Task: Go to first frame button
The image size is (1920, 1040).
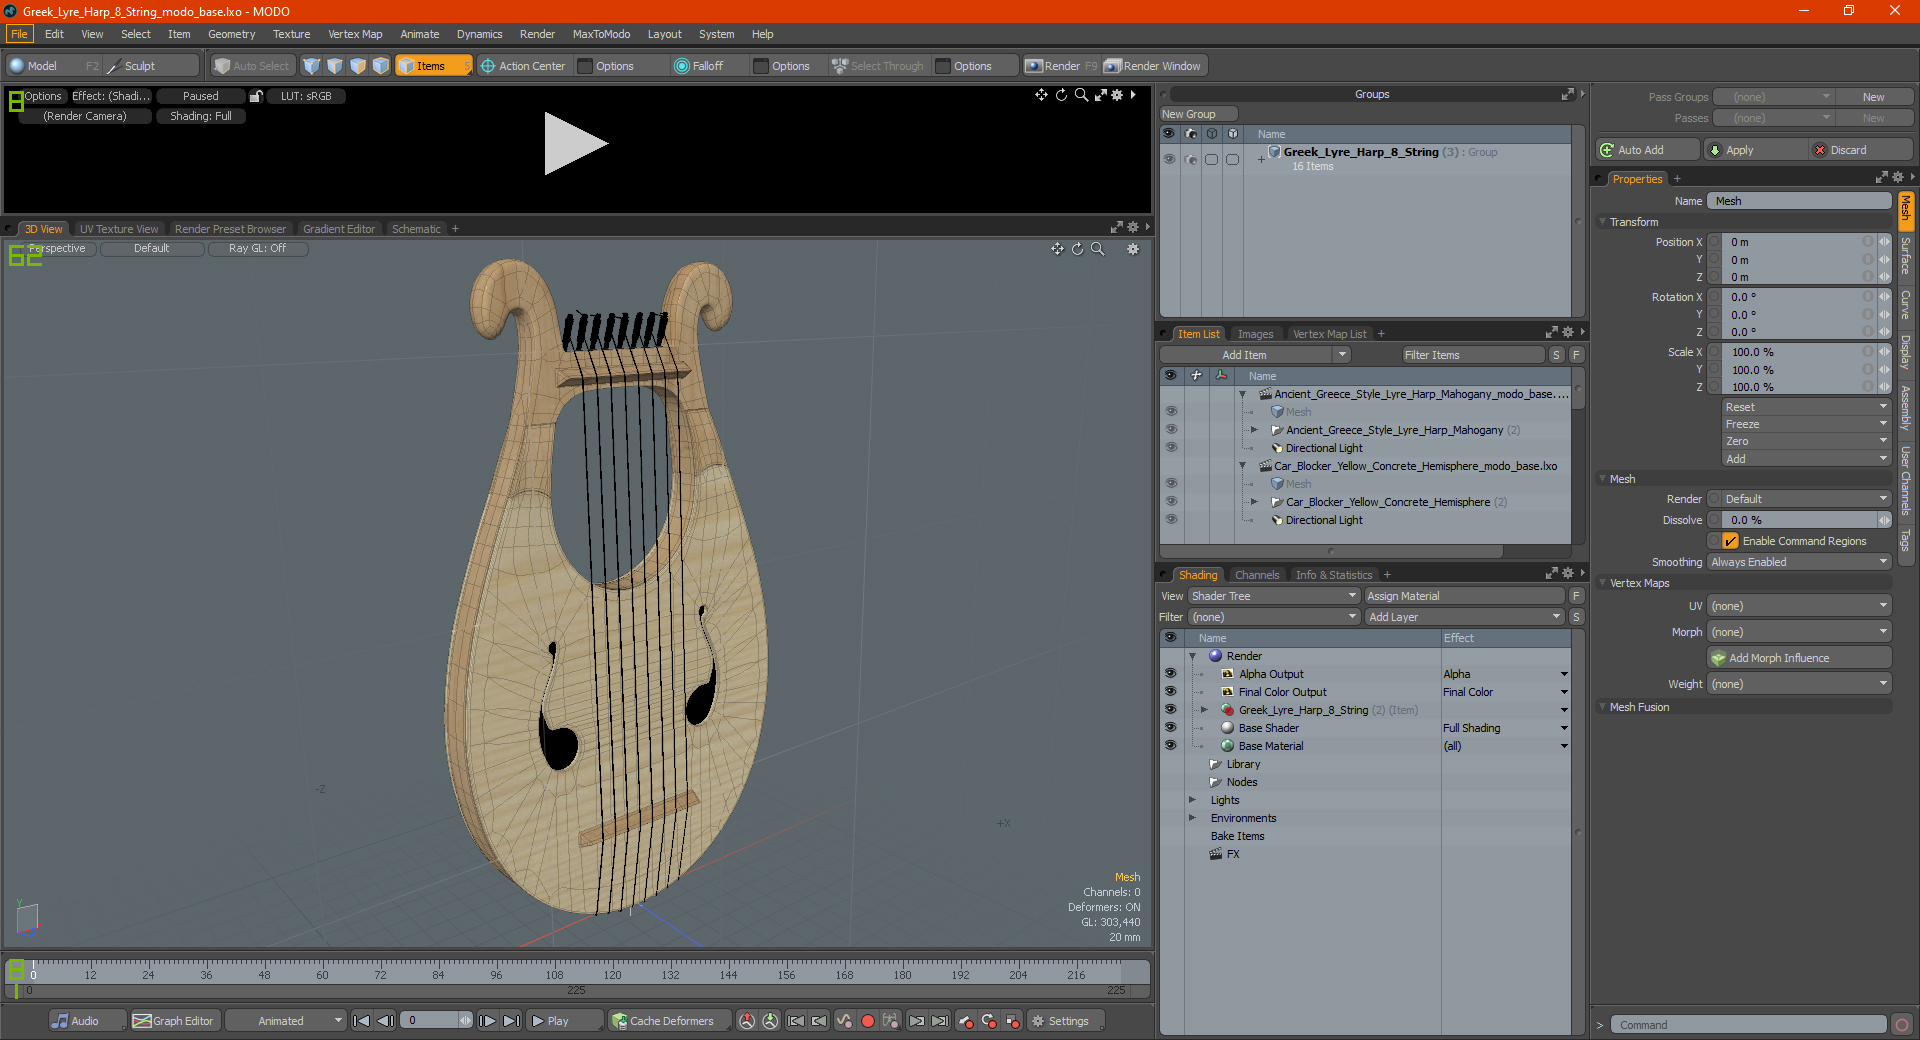Action: click(x=362, y=1021)
